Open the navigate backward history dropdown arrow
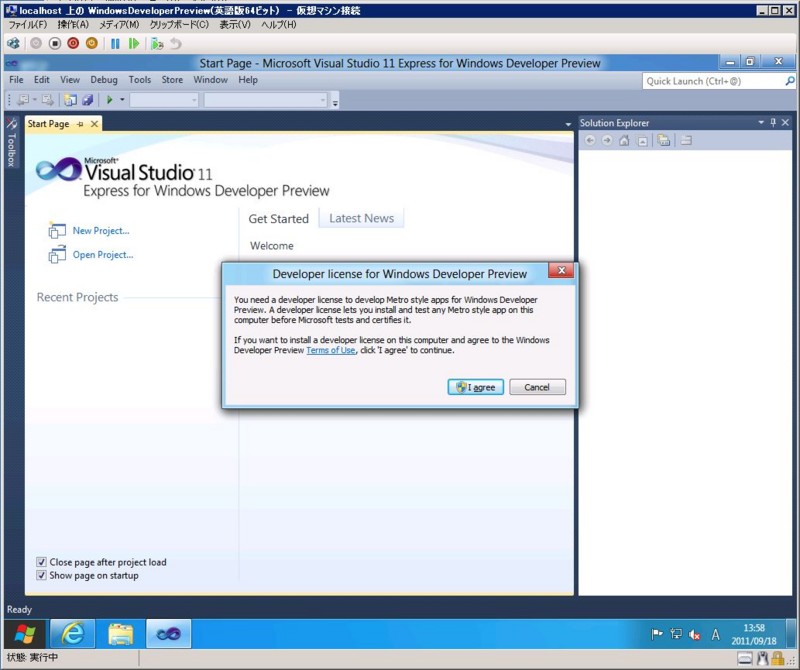Viewport: 800px width, 670px height. click(x=35, y=100)
